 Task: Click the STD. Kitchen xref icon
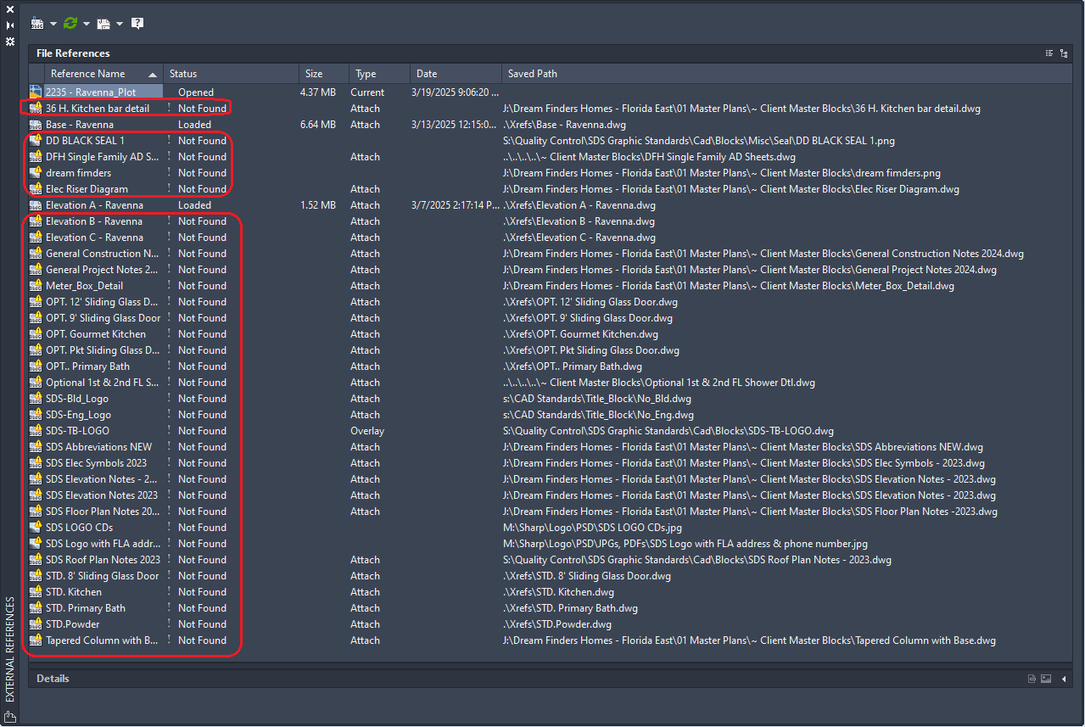click(36, 591)
